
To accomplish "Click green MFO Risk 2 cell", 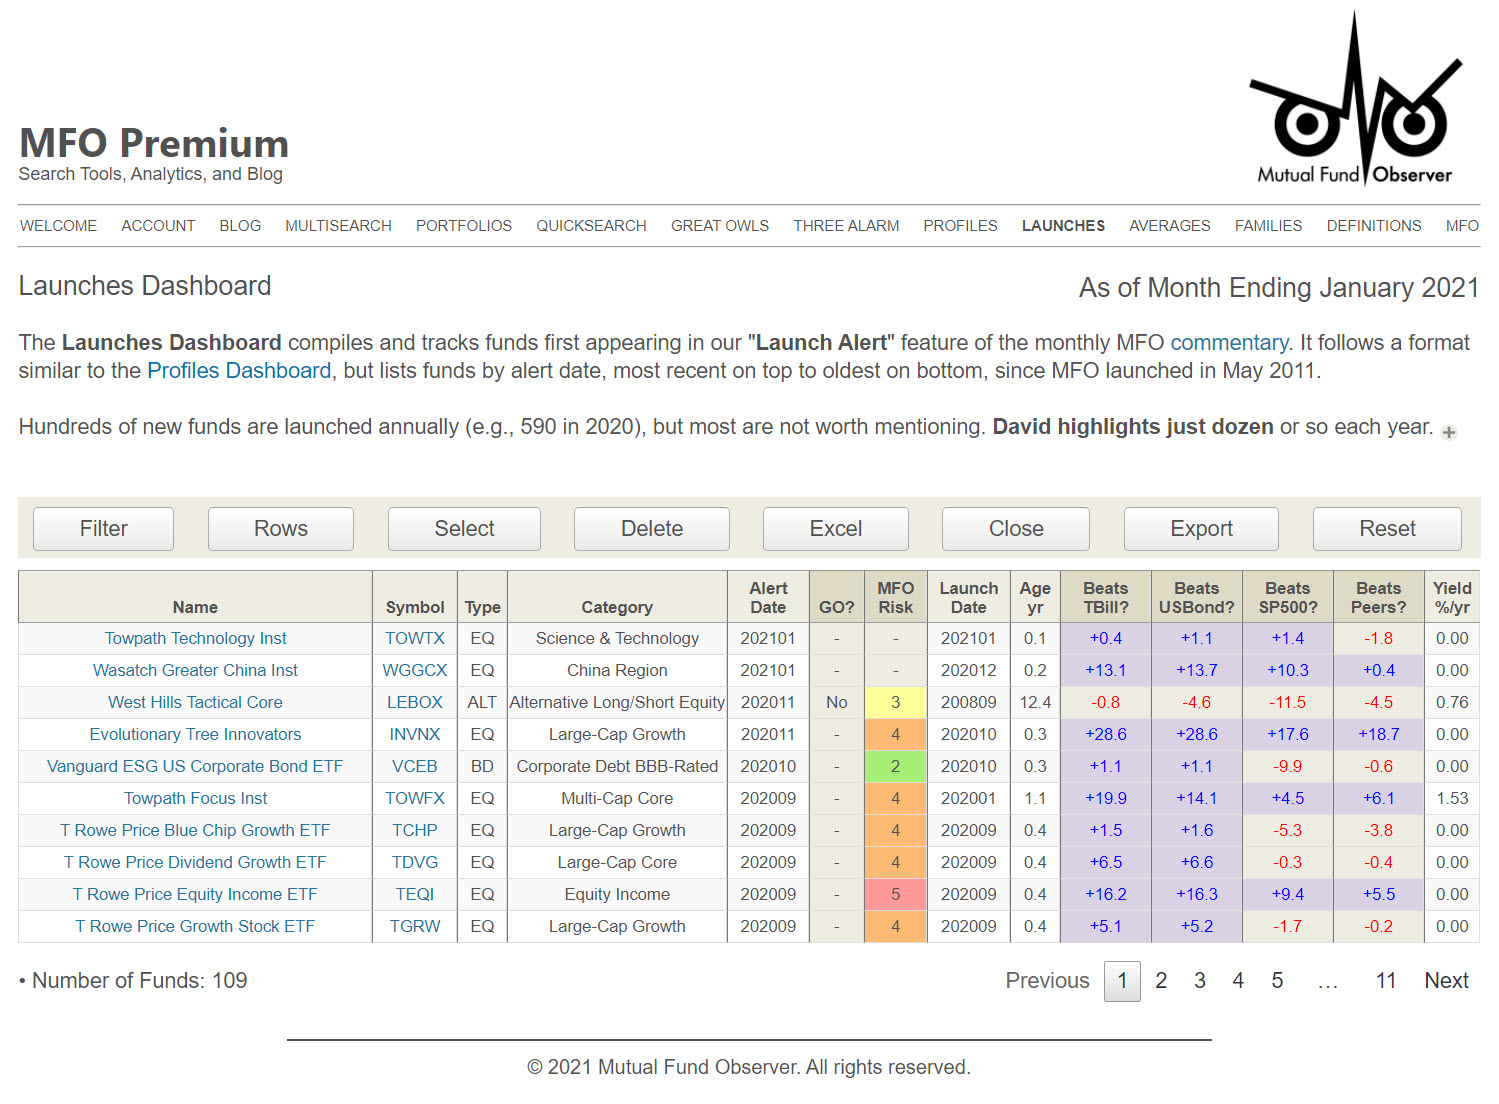I will click(896, 767).
